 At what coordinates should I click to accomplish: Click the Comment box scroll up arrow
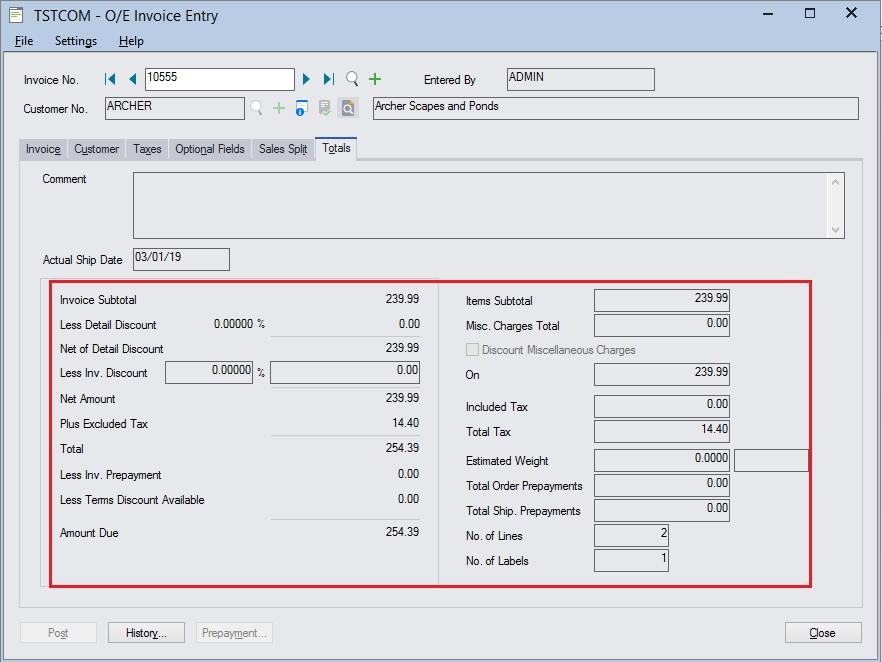point(835,182)
